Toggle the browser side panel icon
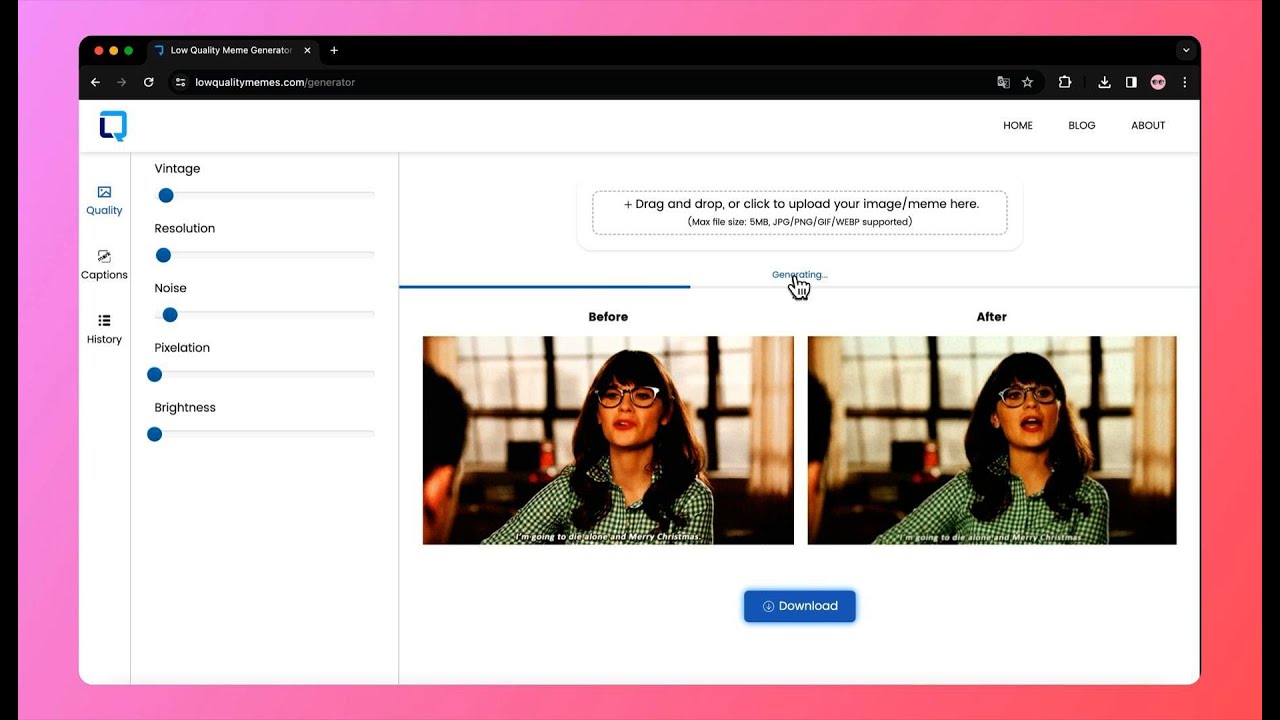 point(1131,82)
